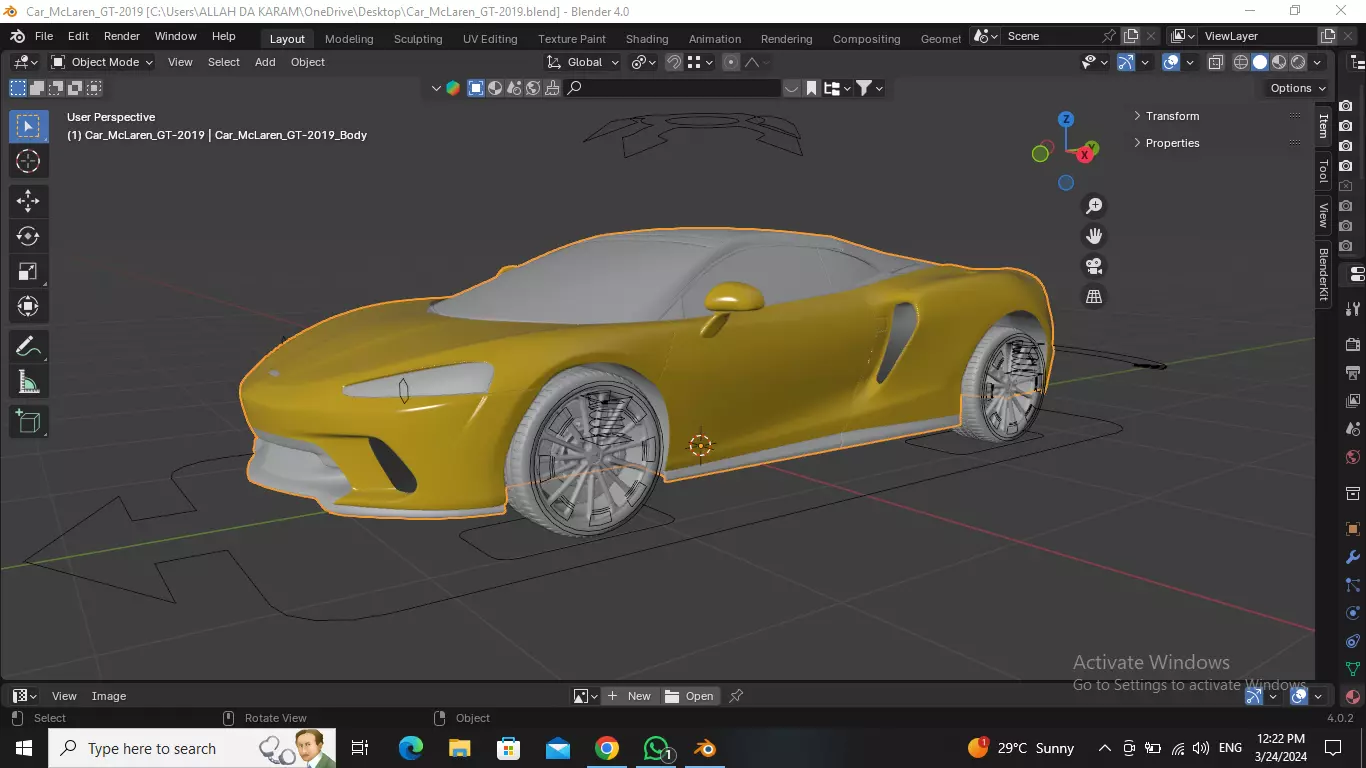Open the BlenderKit sidebar tab
Screen dimensions: 1366x768
pyautogui.click(x=1323, y=274)
